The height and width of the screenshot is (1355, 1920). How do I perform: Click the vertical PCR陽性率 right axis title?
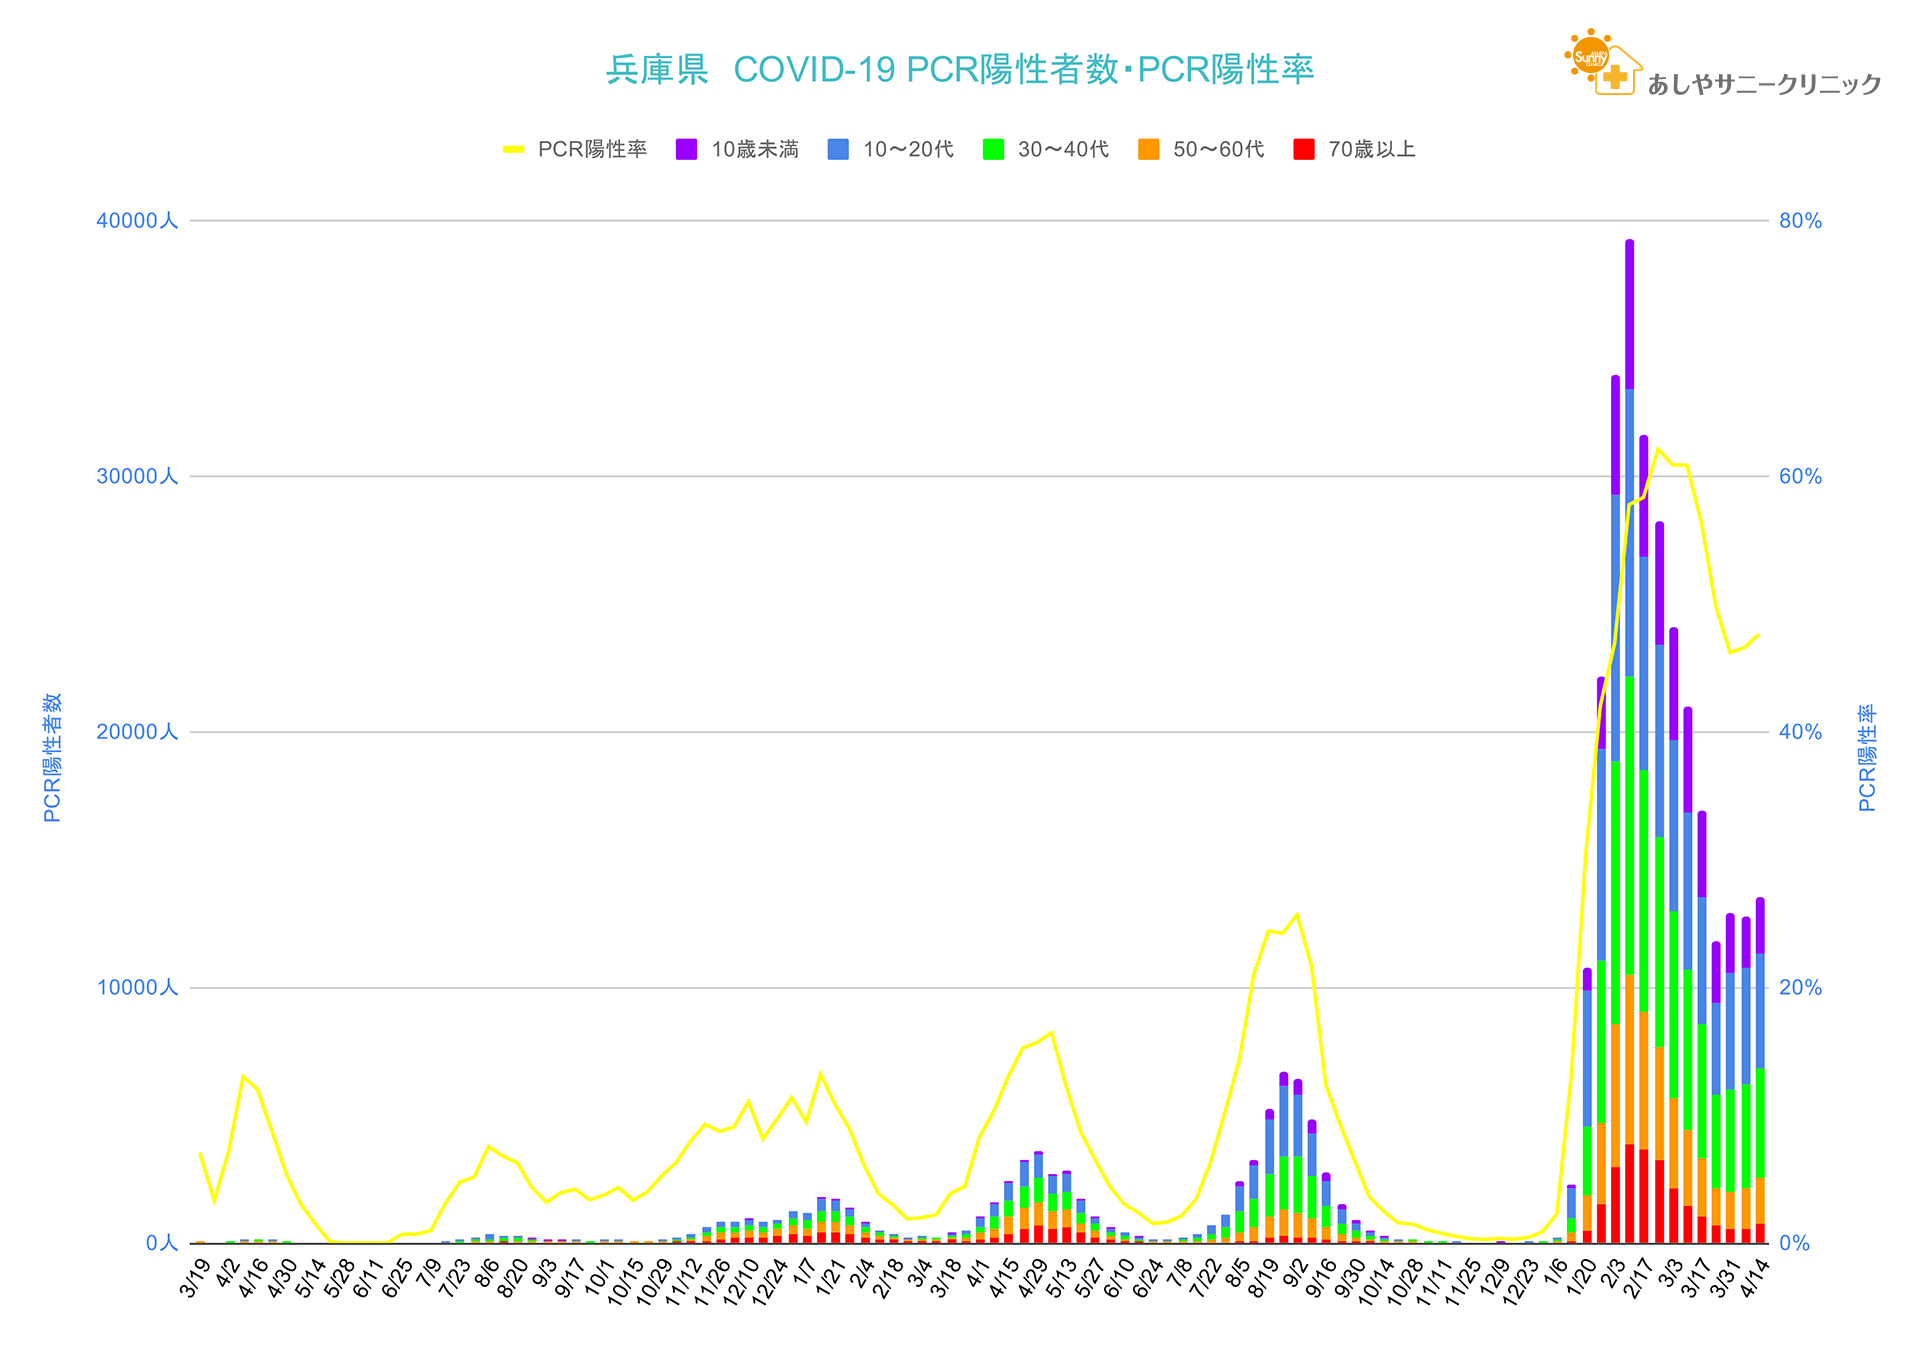point(1867,757)
